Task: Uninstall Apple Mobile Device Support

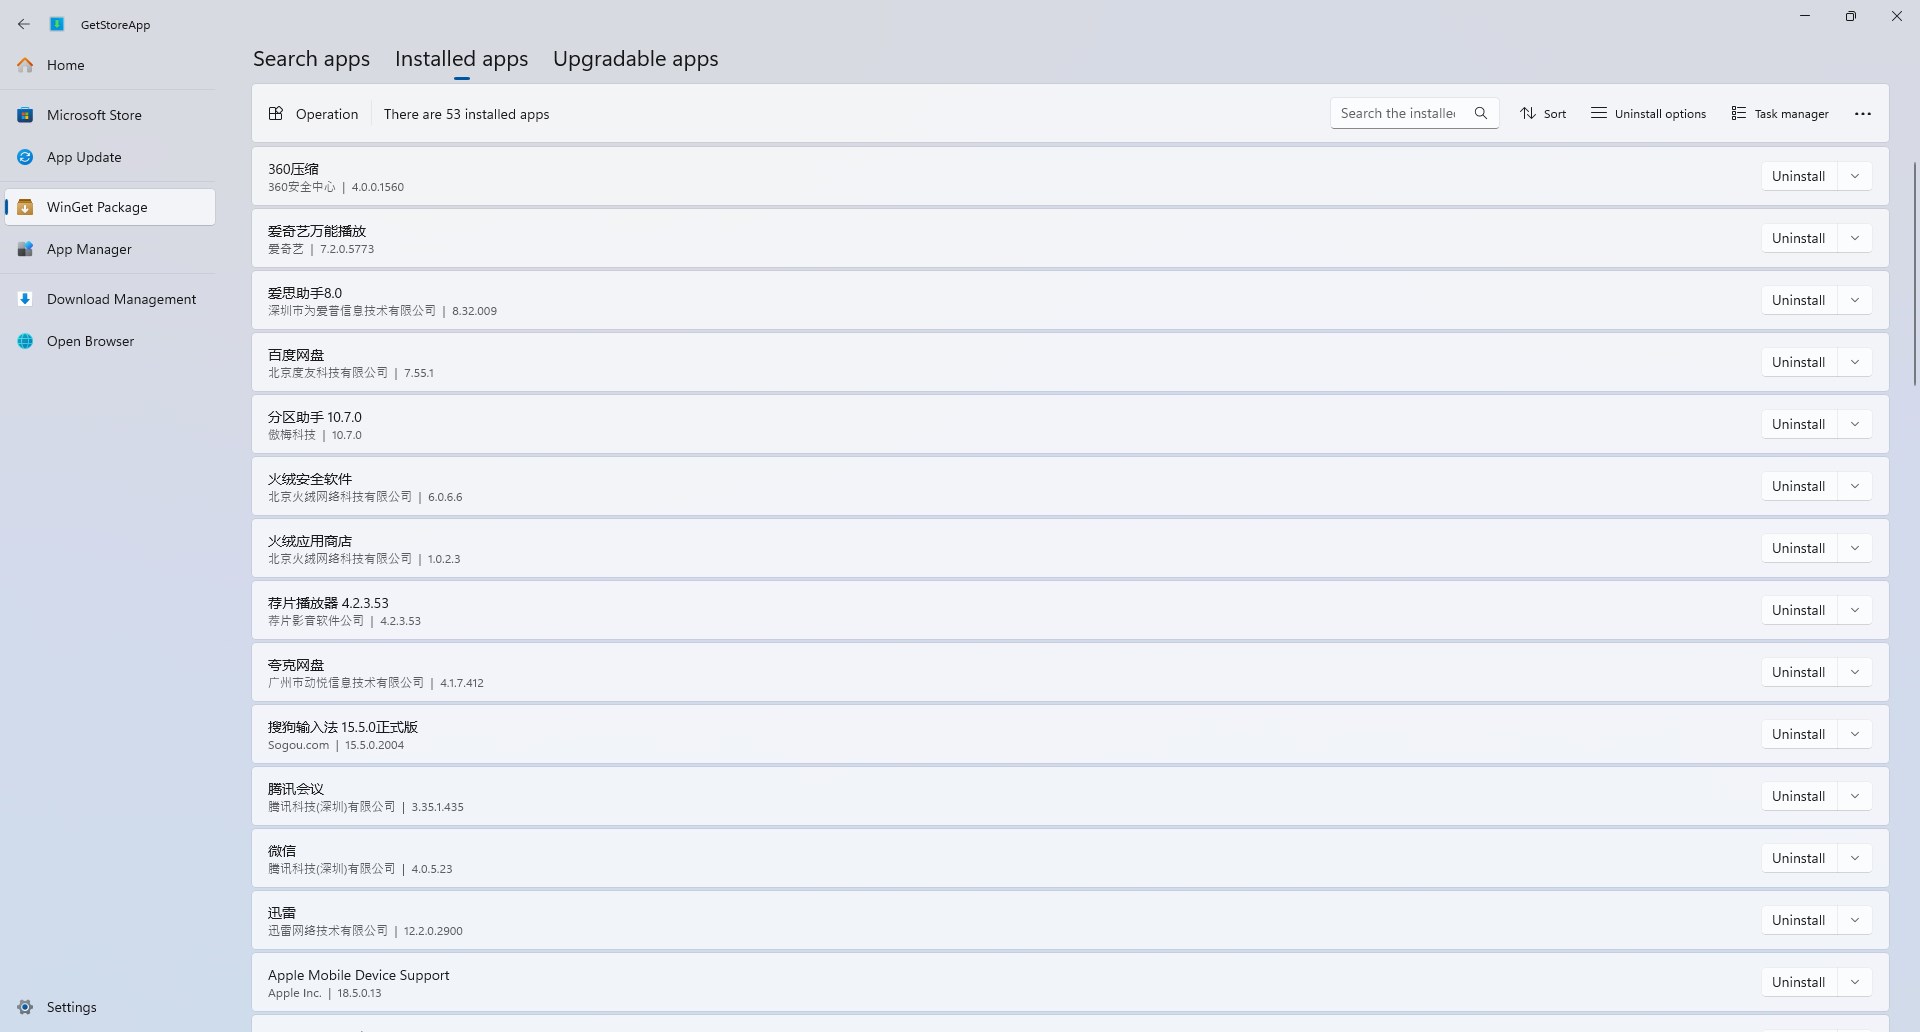Action: coord(1799,982)
